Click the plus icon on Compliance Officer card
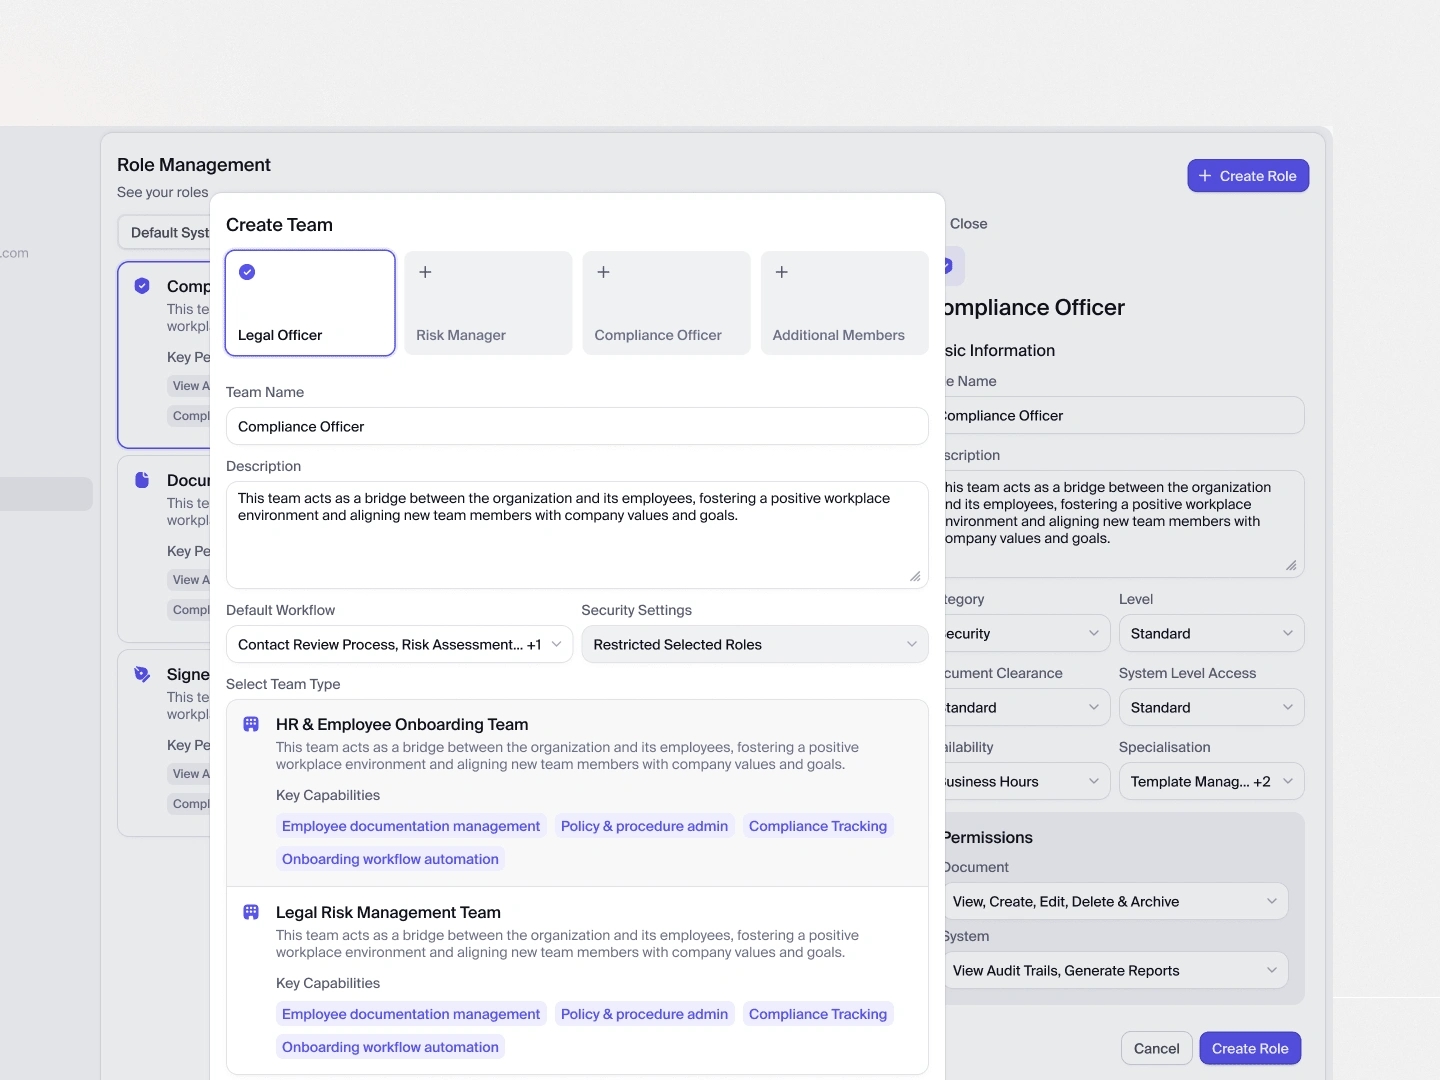 (x=603, y=272)
